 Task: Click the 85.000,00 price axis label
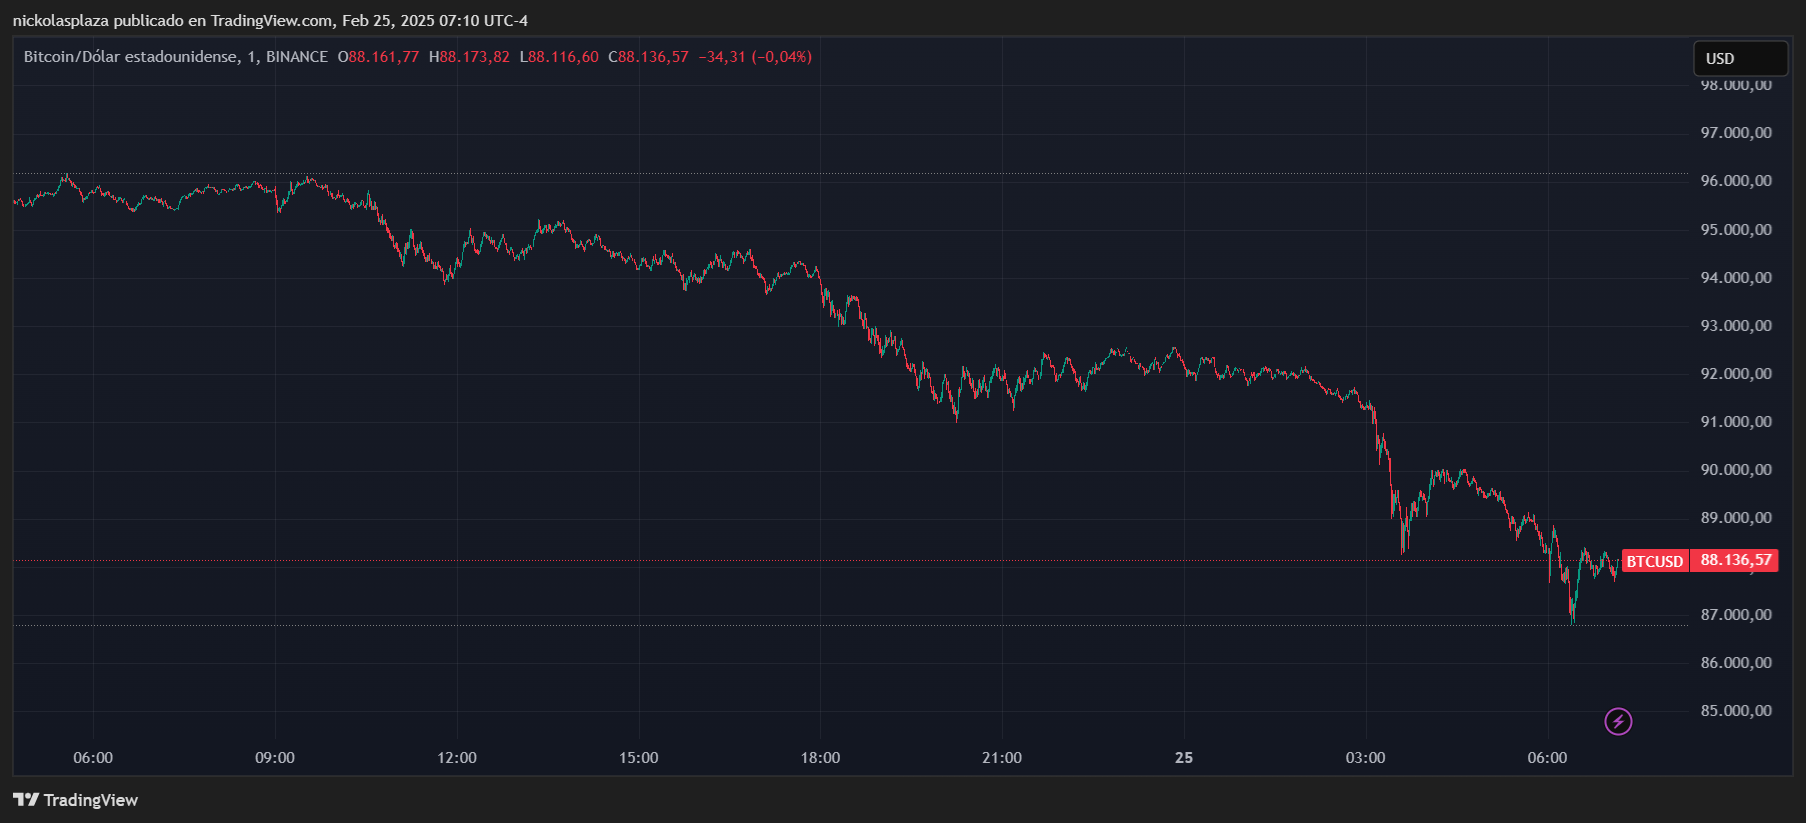coord(1736,711)
